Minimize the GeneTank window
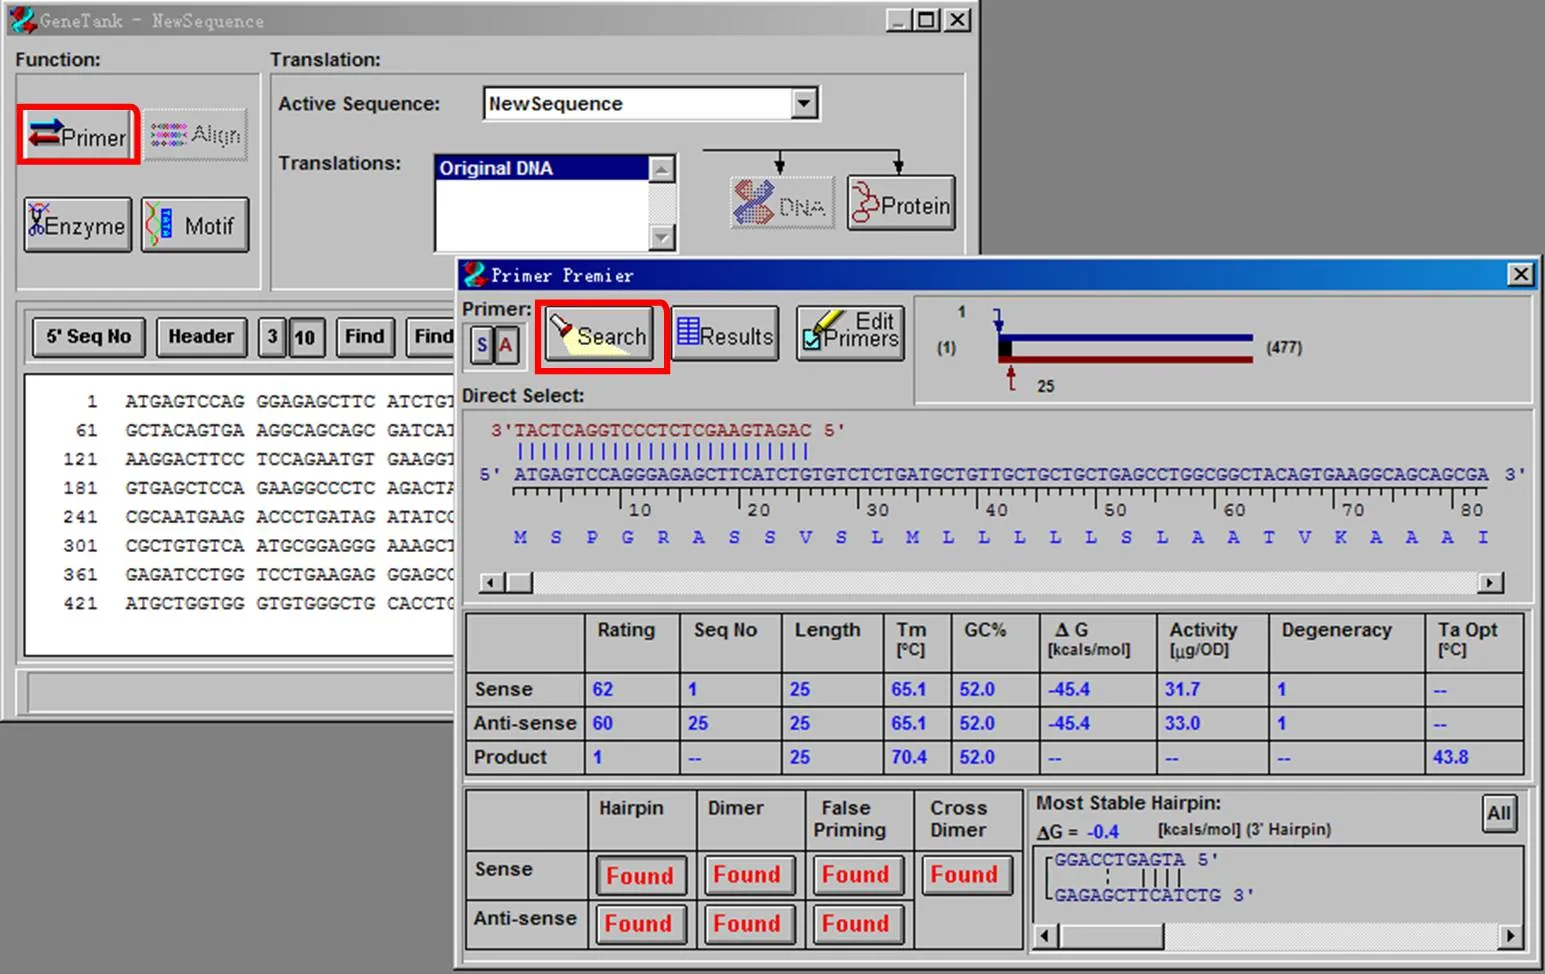The image size is (1545, 974). [899, 20]
